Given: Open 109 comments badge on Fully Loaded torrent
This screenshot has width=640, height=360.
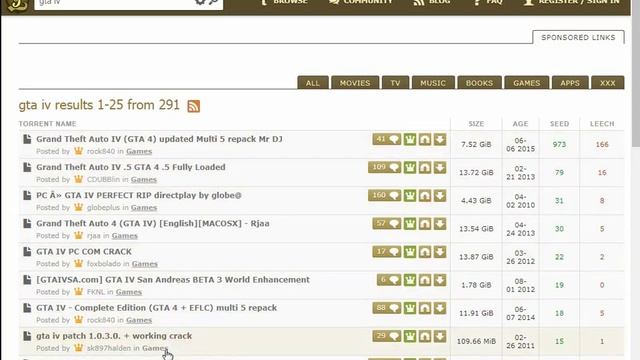Looking at the screenshot, I should pyautogui.click(x=384, y=167).
